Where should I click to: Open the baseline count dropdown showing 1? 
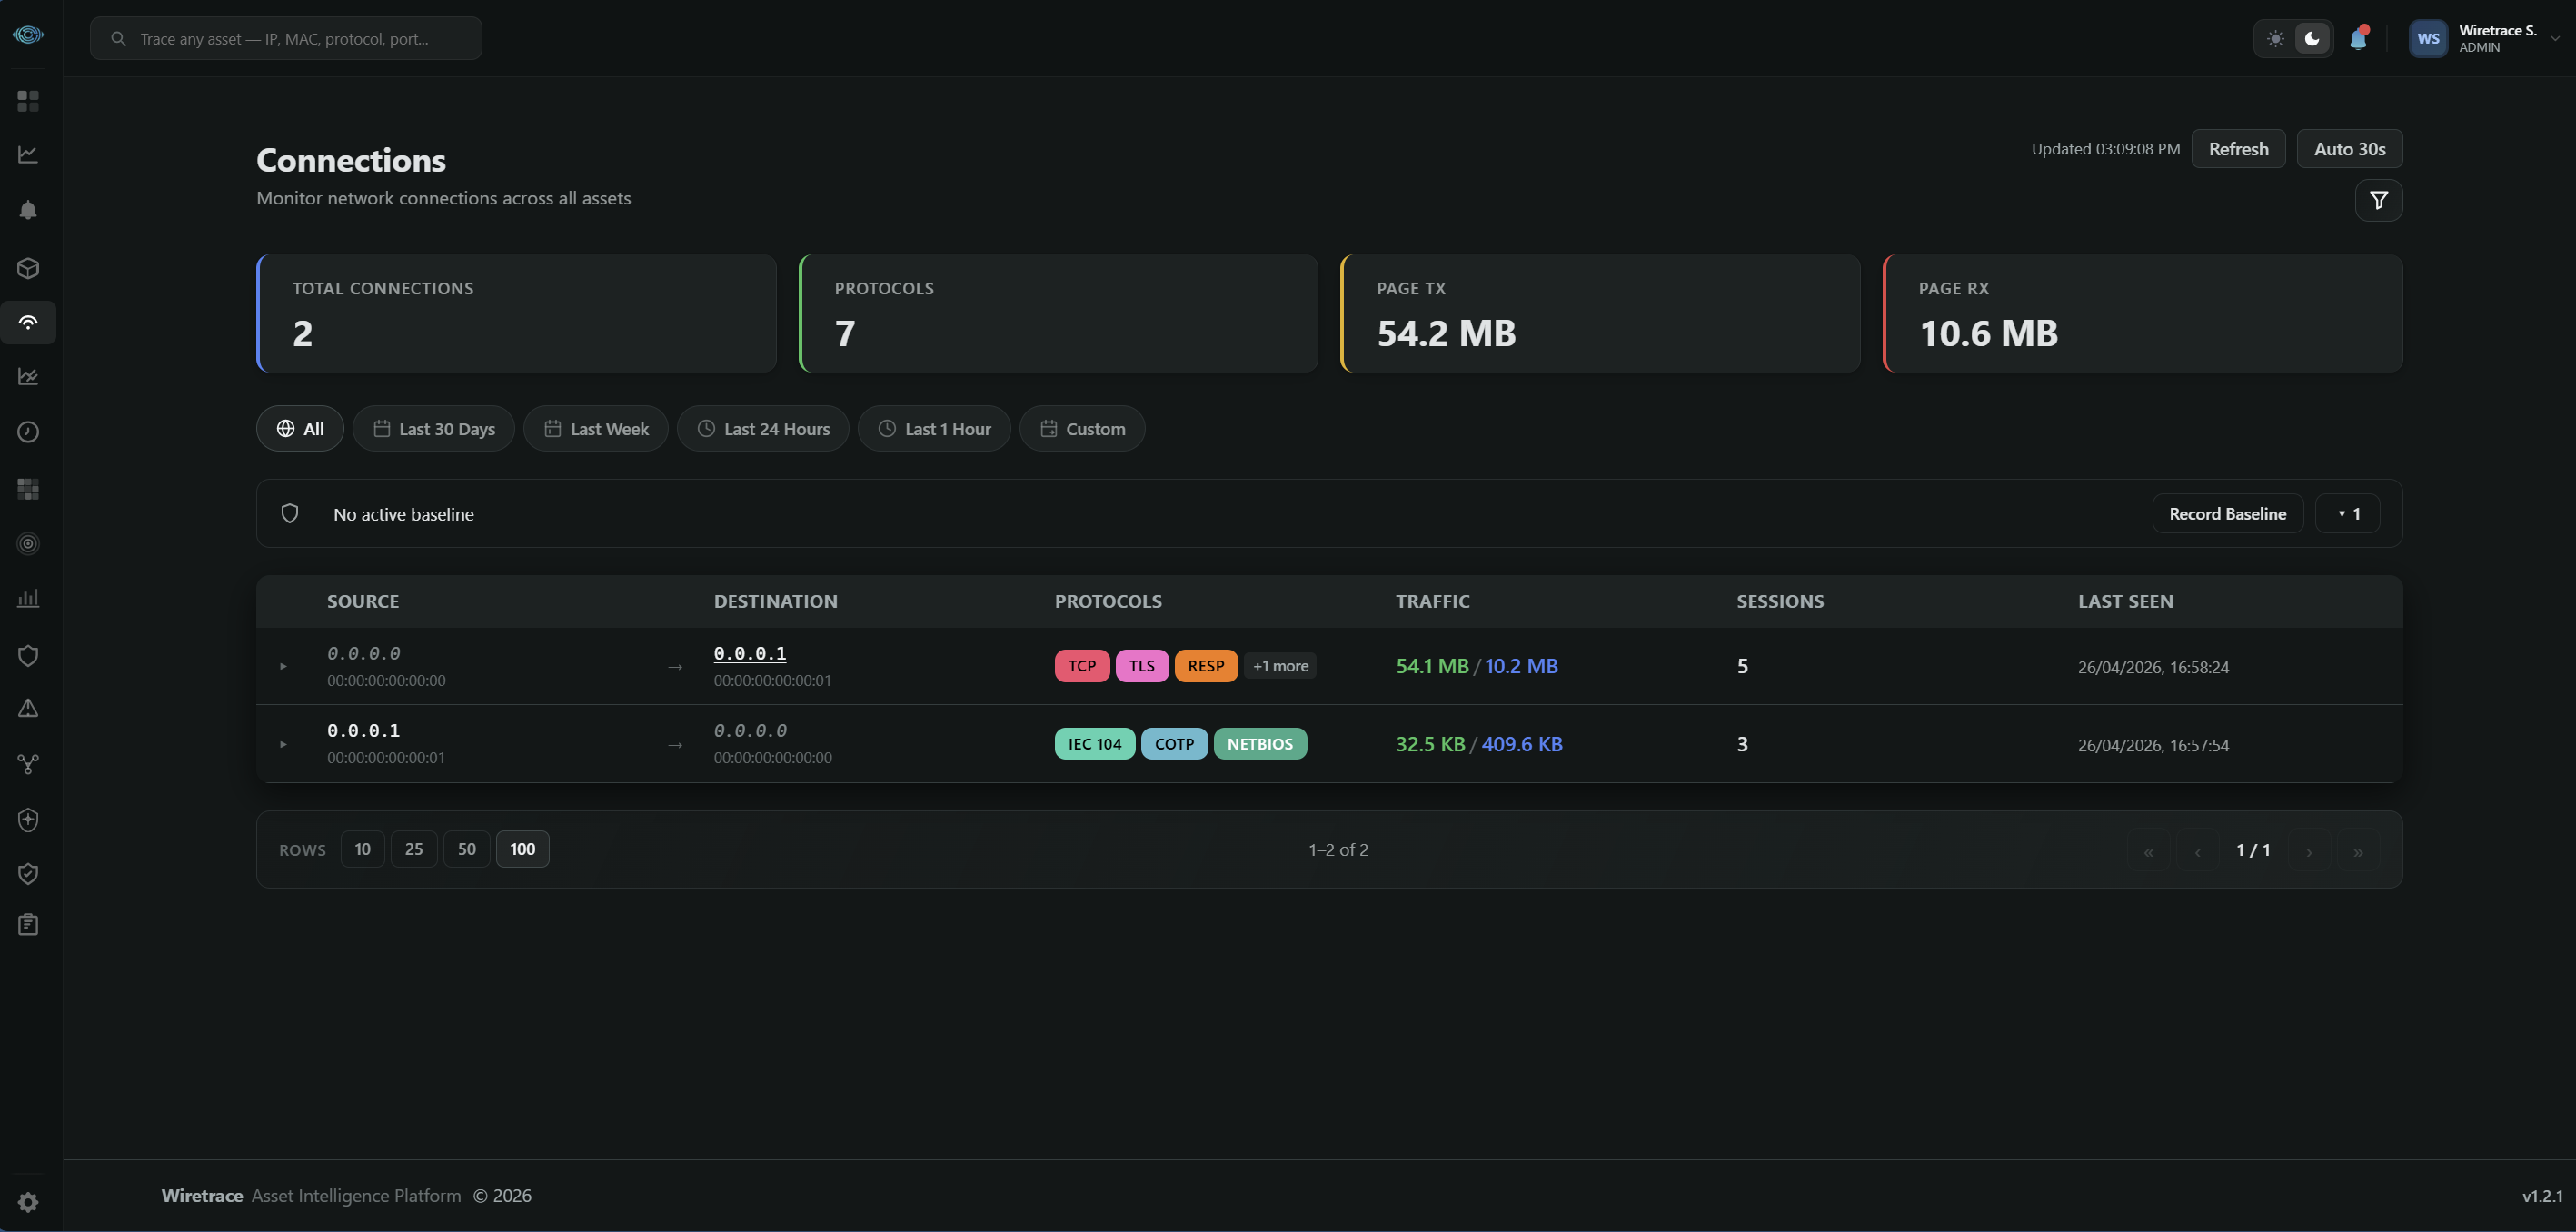coord(2347,513)
